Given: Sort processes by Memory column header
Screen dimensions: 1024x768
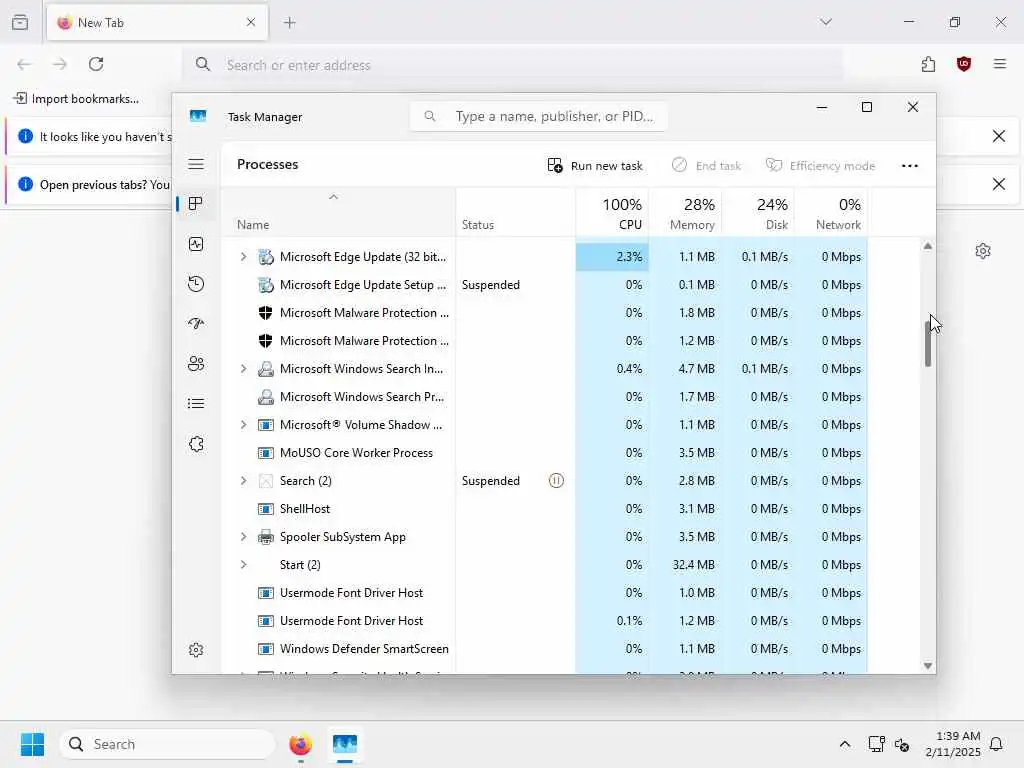Looking at the screenshot, I should point(685,214).
